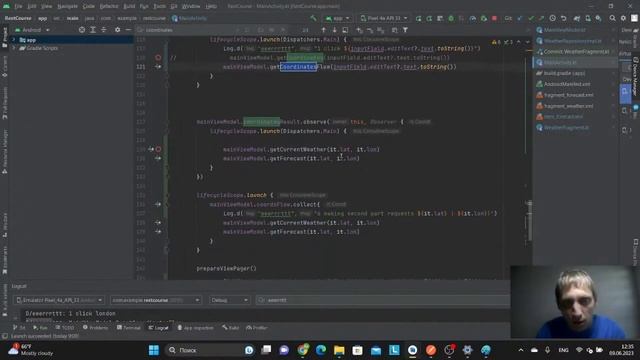Open the Tools menu
Screen dimensions: 640x360
[160, 6]
